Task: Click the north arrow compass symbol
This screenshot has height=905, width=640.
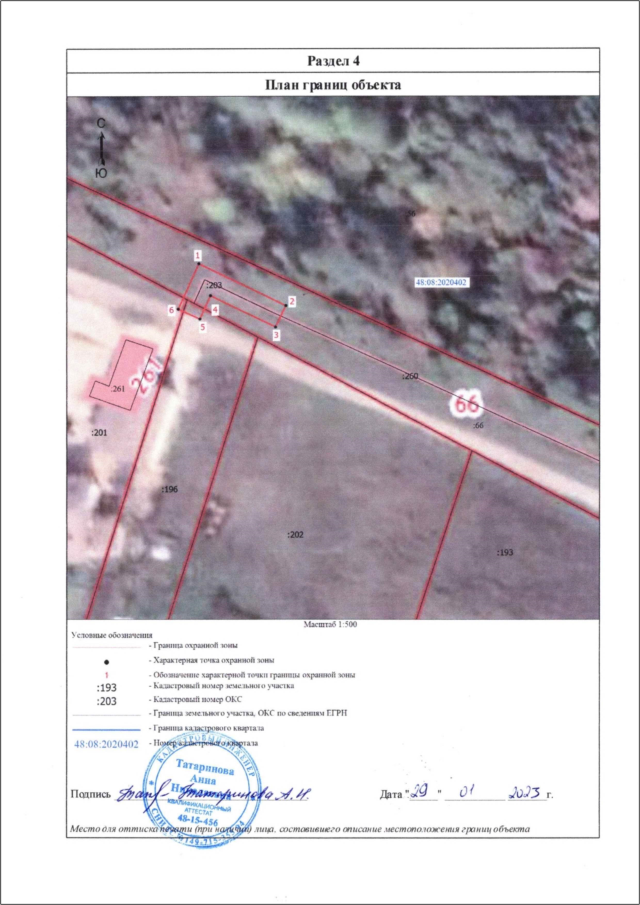Action: (101, 147)
